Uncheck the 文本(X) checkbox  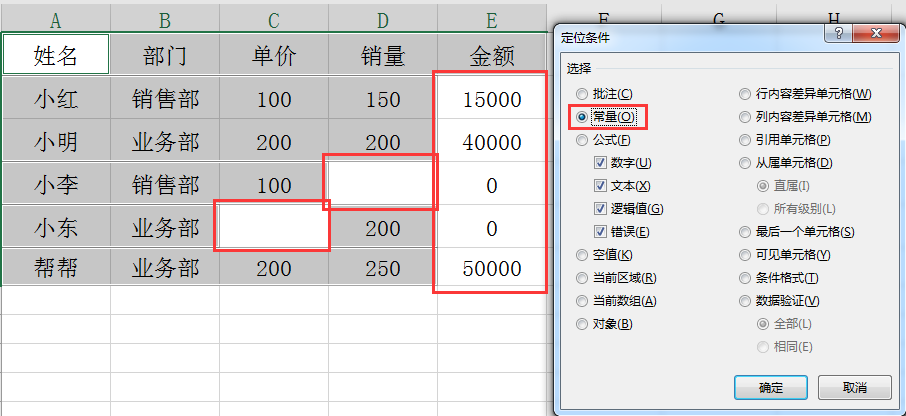622,186
